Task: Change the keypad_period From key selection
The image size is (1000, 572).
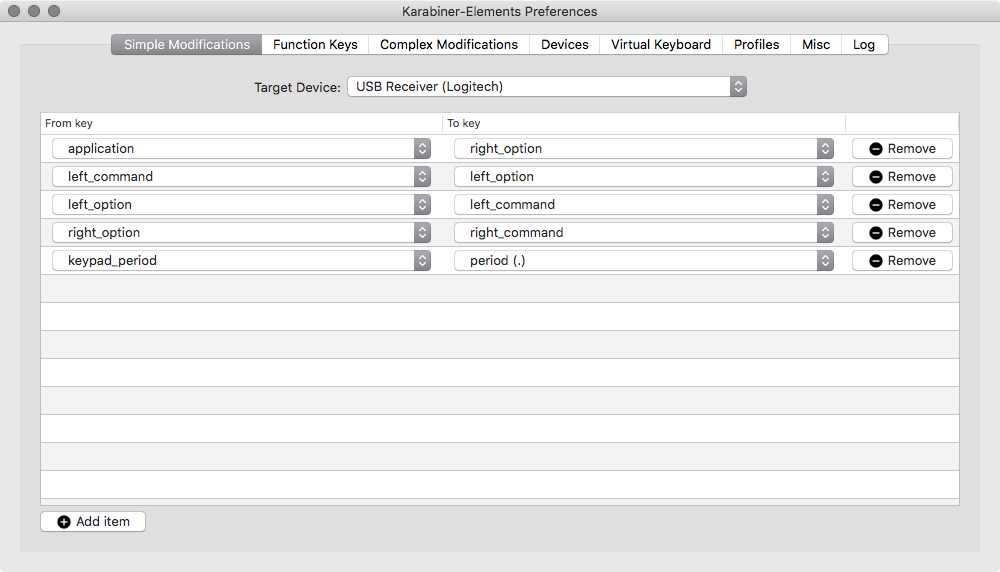Action: 241,261
